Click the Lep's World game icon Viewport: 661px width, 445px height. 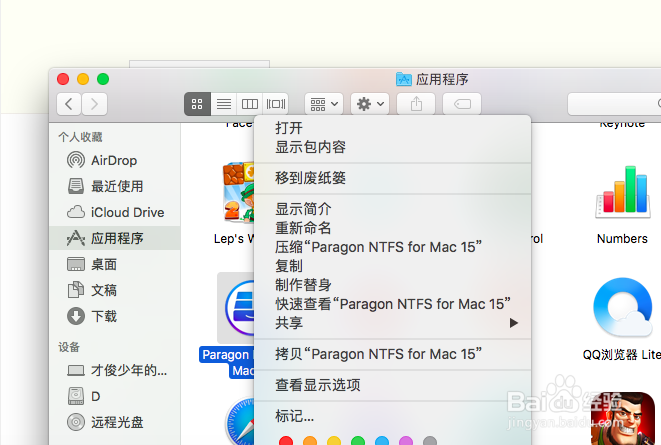[x=239, y=192]
